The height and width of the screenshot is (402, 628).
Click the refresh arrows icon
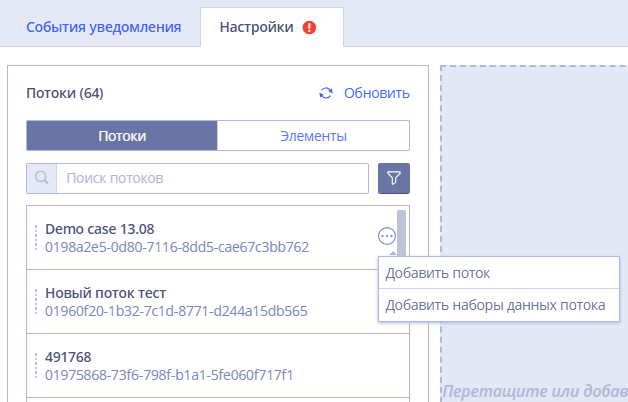pos(326,93)
